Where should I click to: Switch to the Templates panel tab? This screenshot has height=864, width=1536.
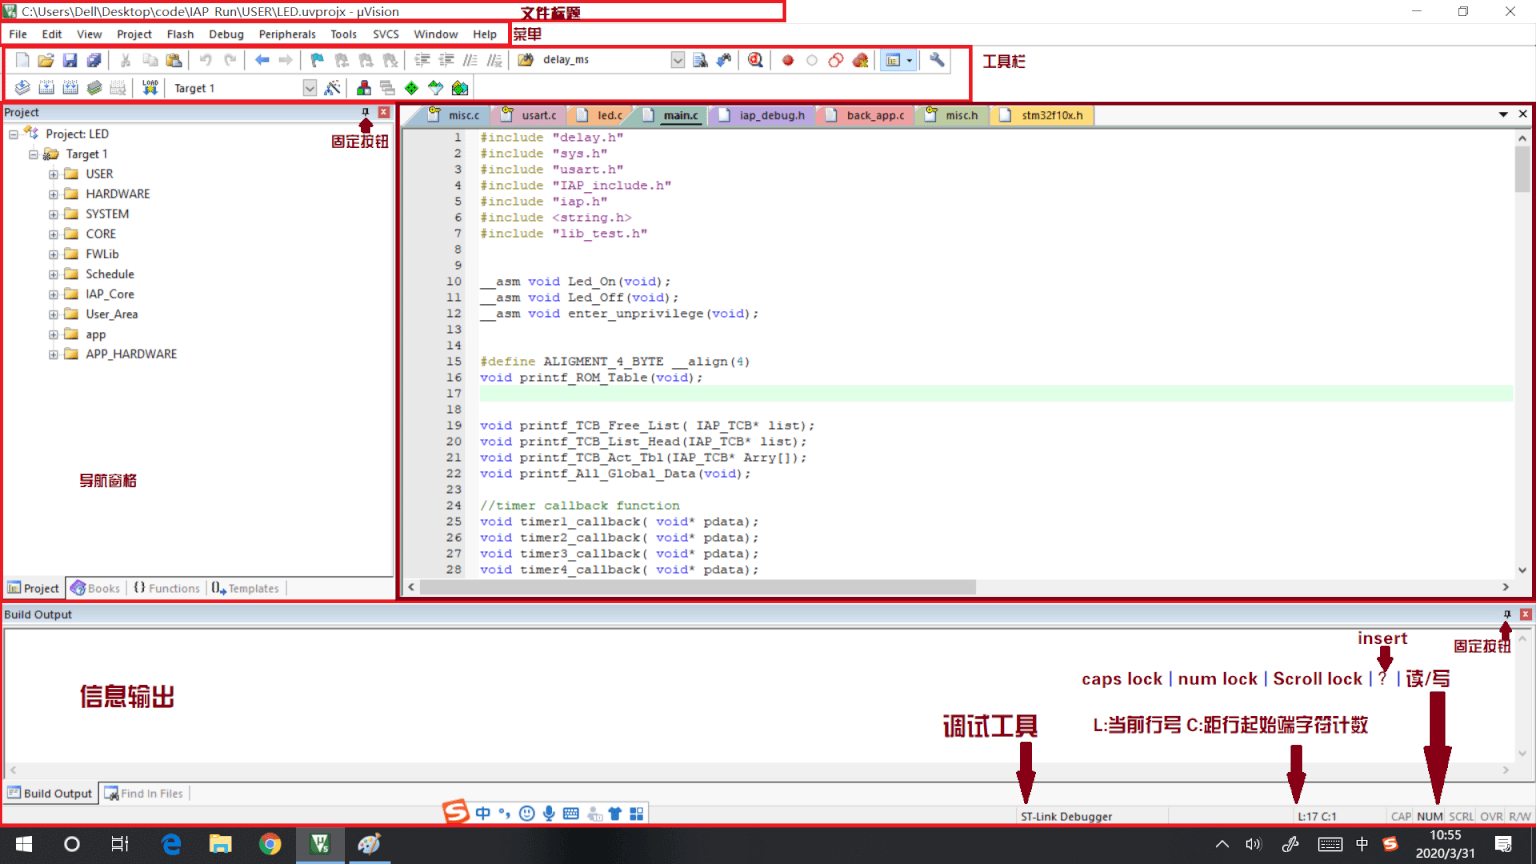pos(246,588)
